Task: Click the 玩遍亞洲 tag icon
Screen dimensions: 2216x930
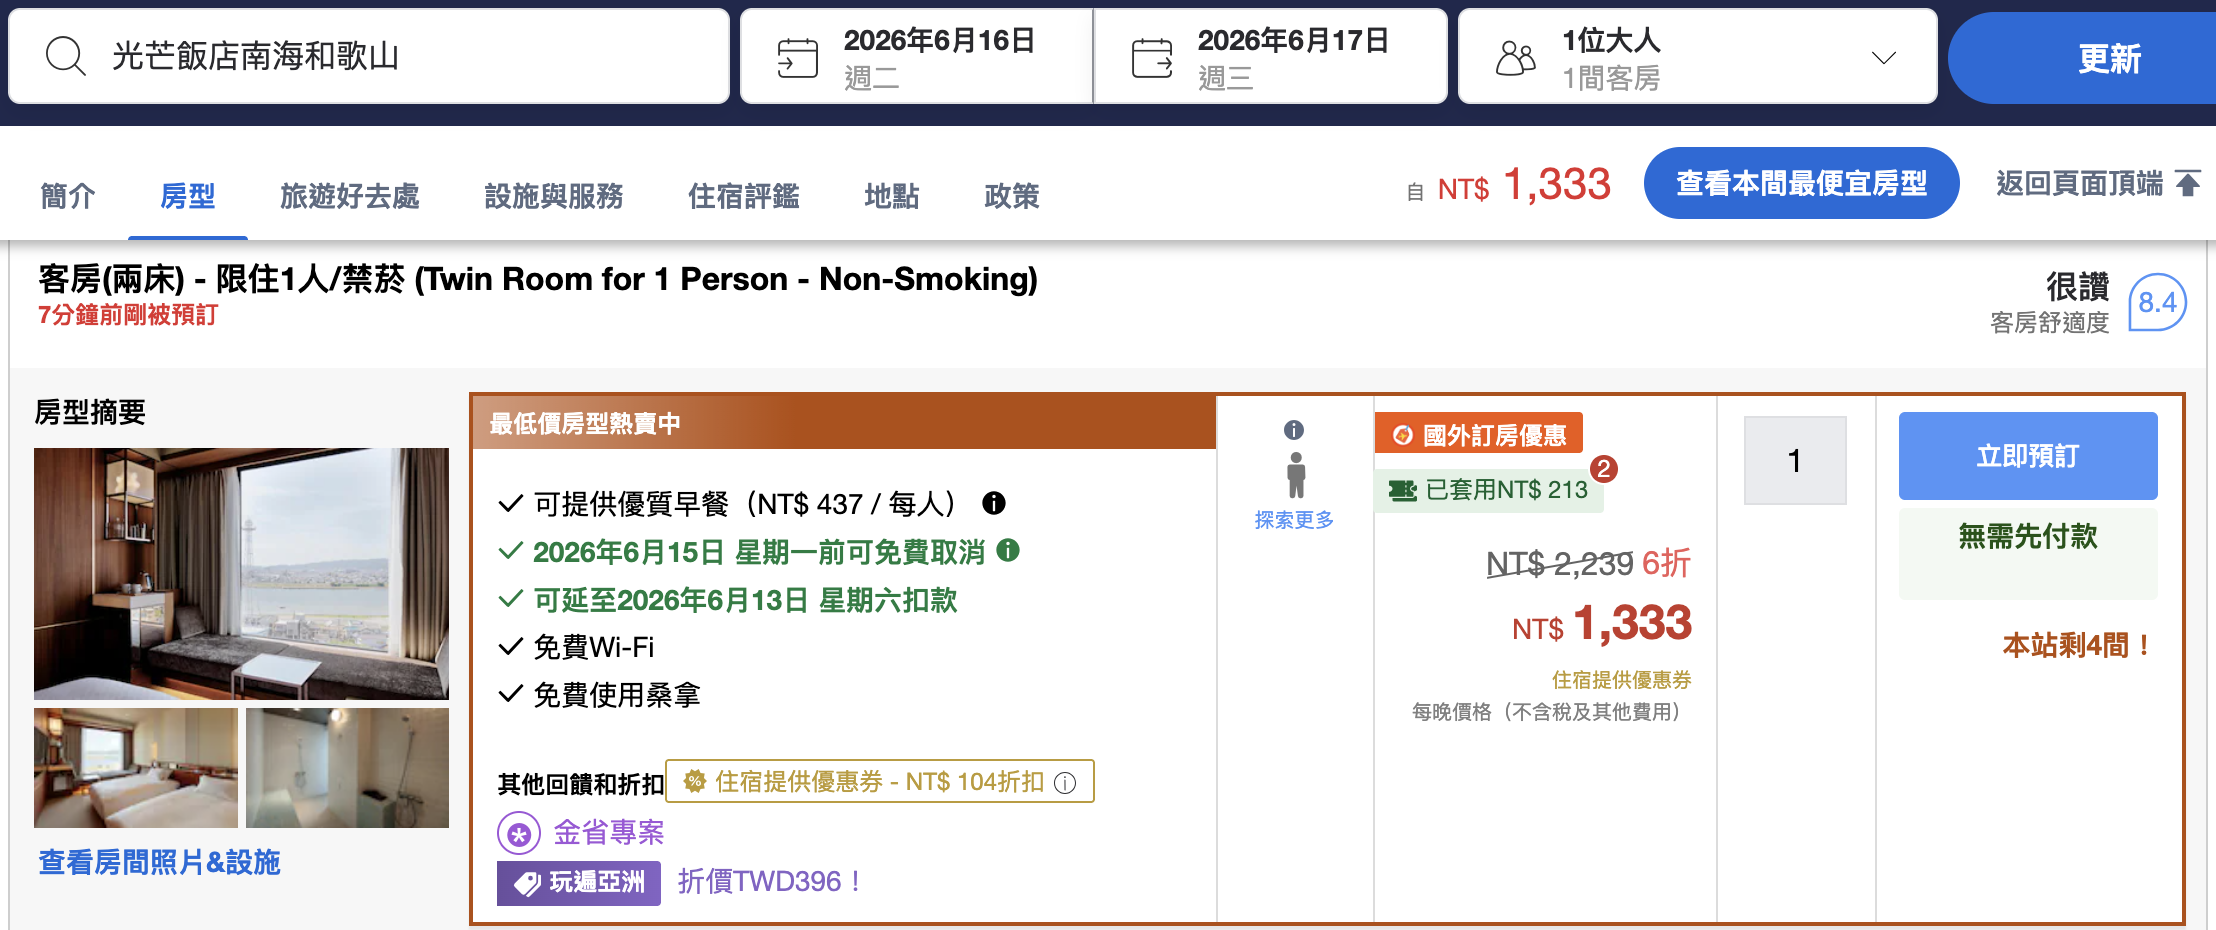Action: coord(528,882)
